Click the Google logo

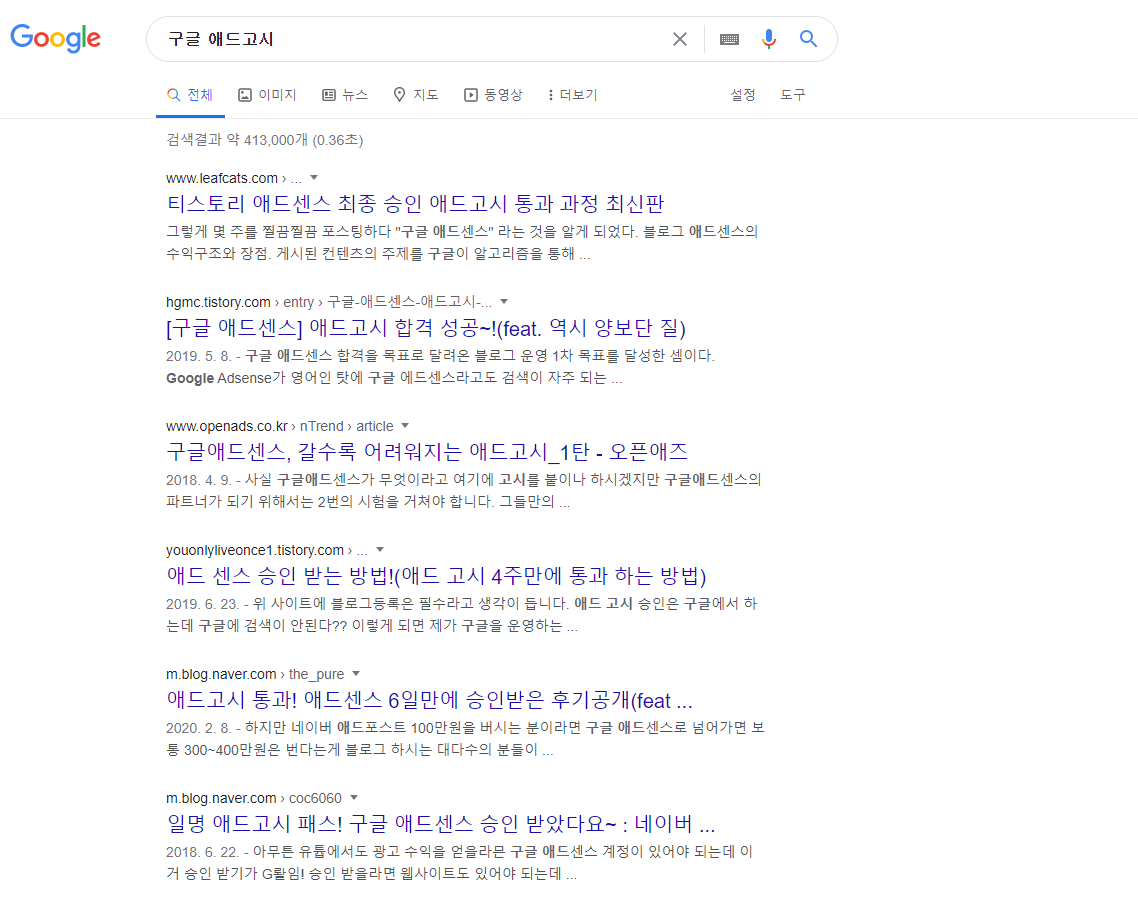pyautogui.click(x=56, y=38)
